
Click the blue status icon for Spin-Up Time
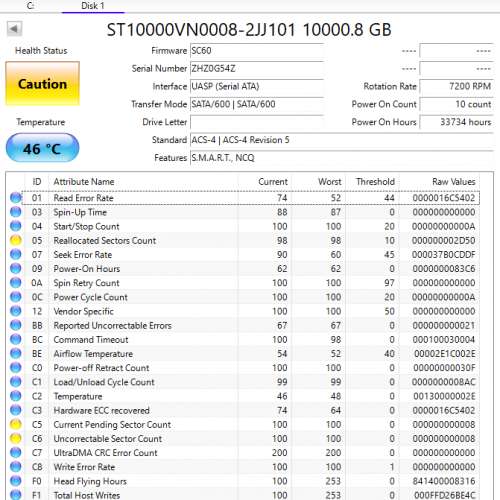click(16, 212)
